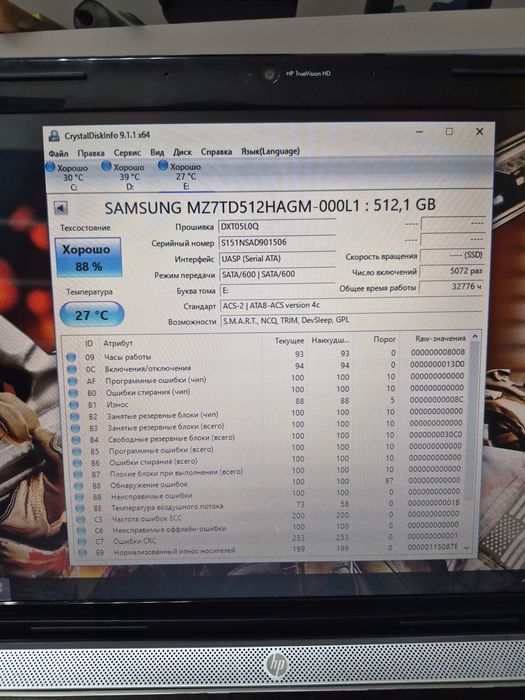
Task: Click status icon for B7 Плохие блоки при выполнении
Action: pyautogui.click(x=78, y=474)
